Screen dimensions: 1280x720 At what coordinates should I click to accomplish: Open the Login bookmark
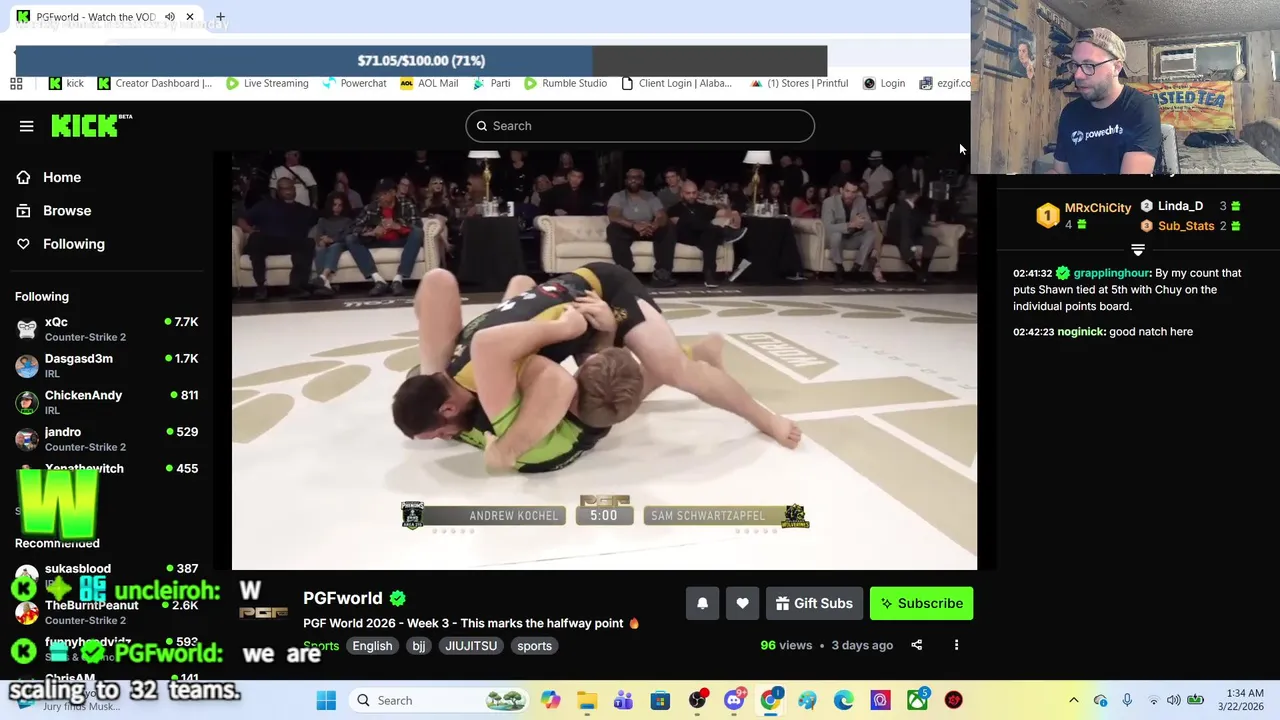click(884, 83)
